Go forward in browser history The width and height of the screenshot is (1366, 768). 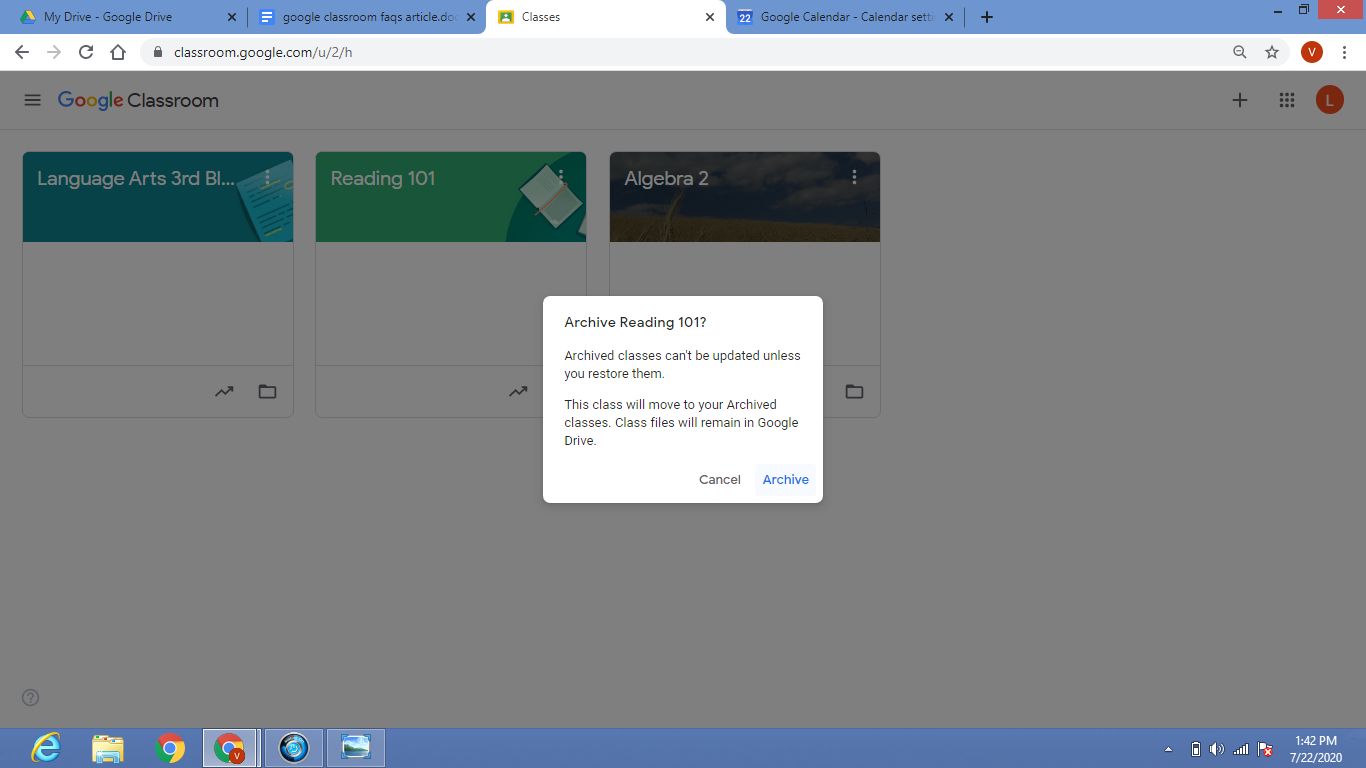pyautogui.click(x=54, y=52)
